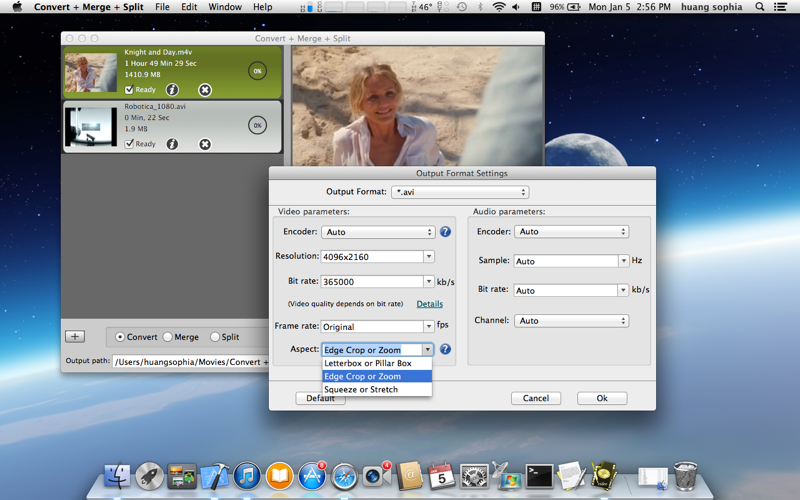Show info for Robotica_1080.avi
This screenshot has width=800, height=500.
[172, 144]
